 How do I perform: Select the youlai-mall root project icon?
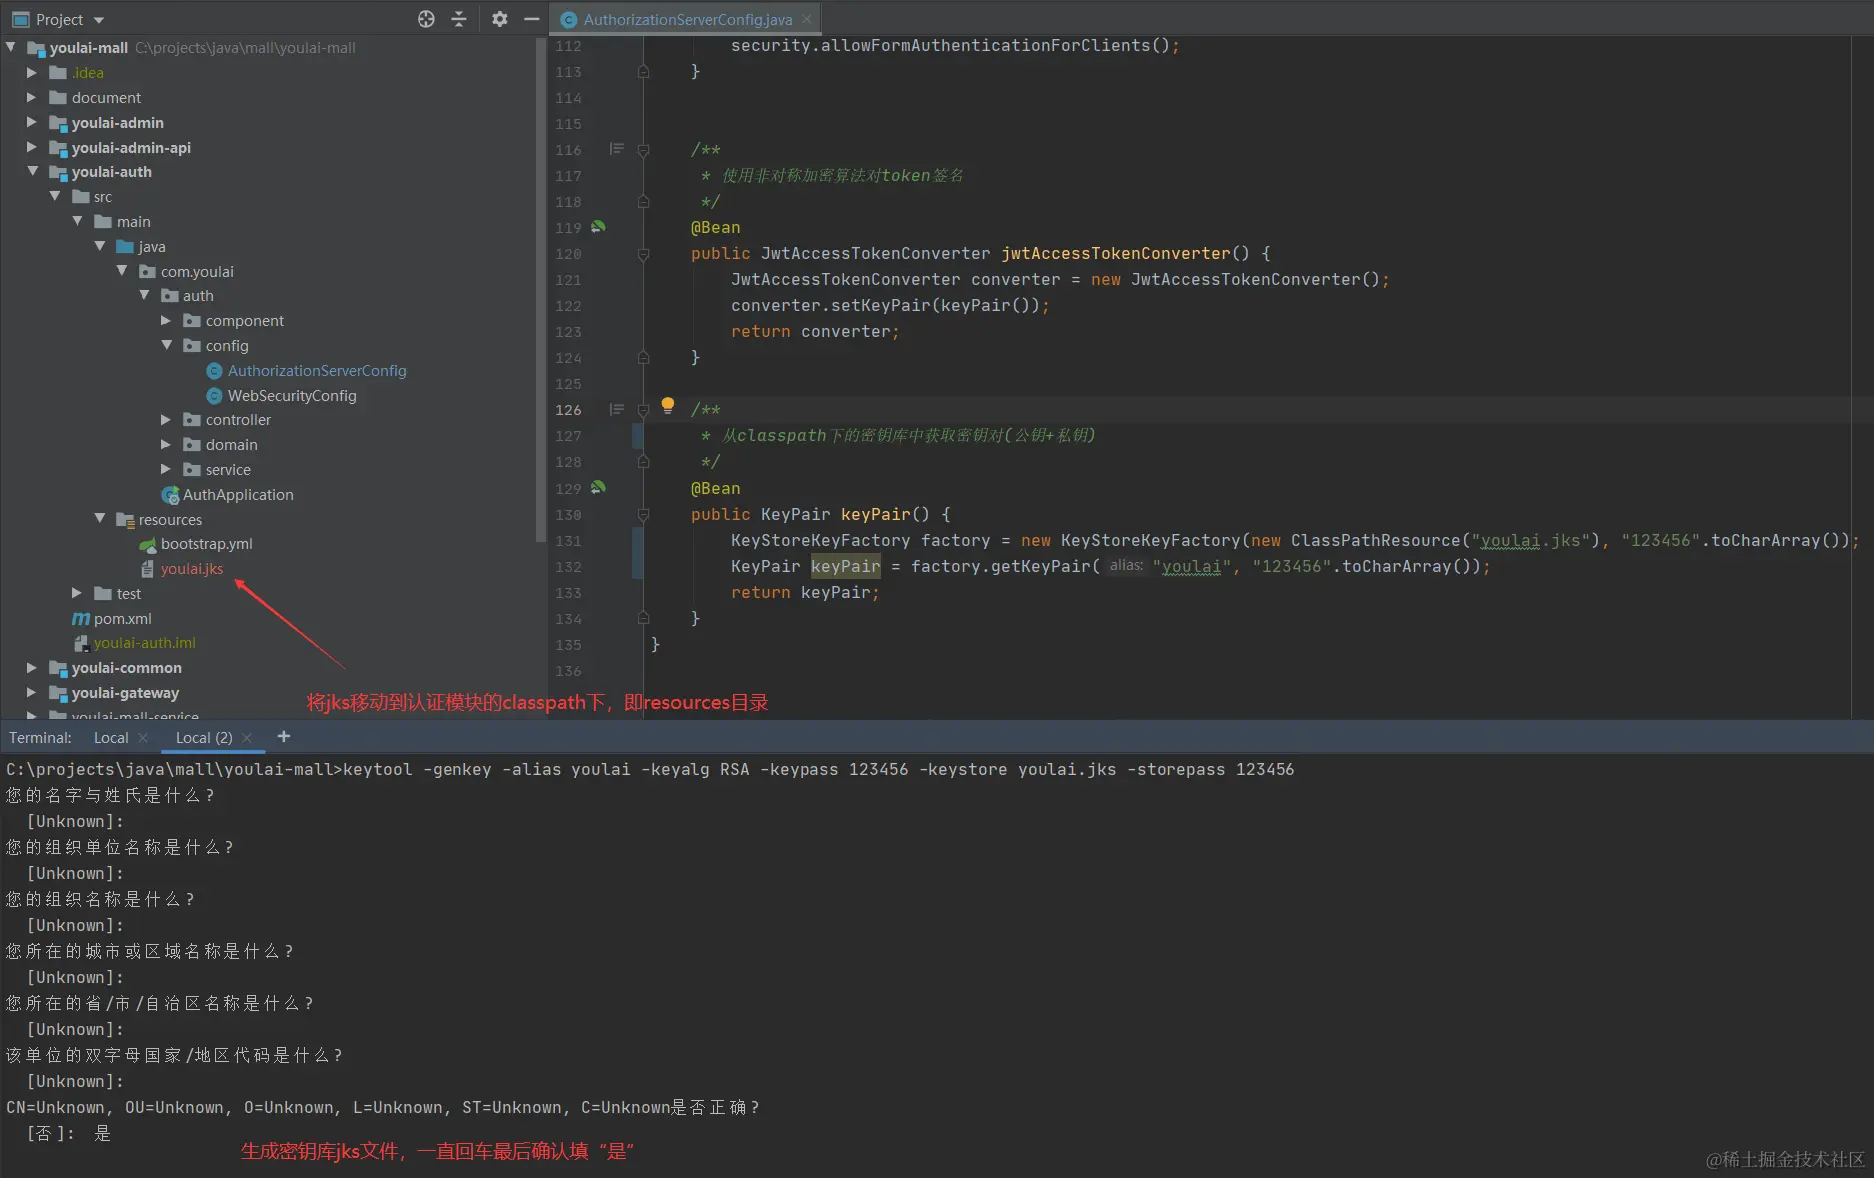point(37,48)
